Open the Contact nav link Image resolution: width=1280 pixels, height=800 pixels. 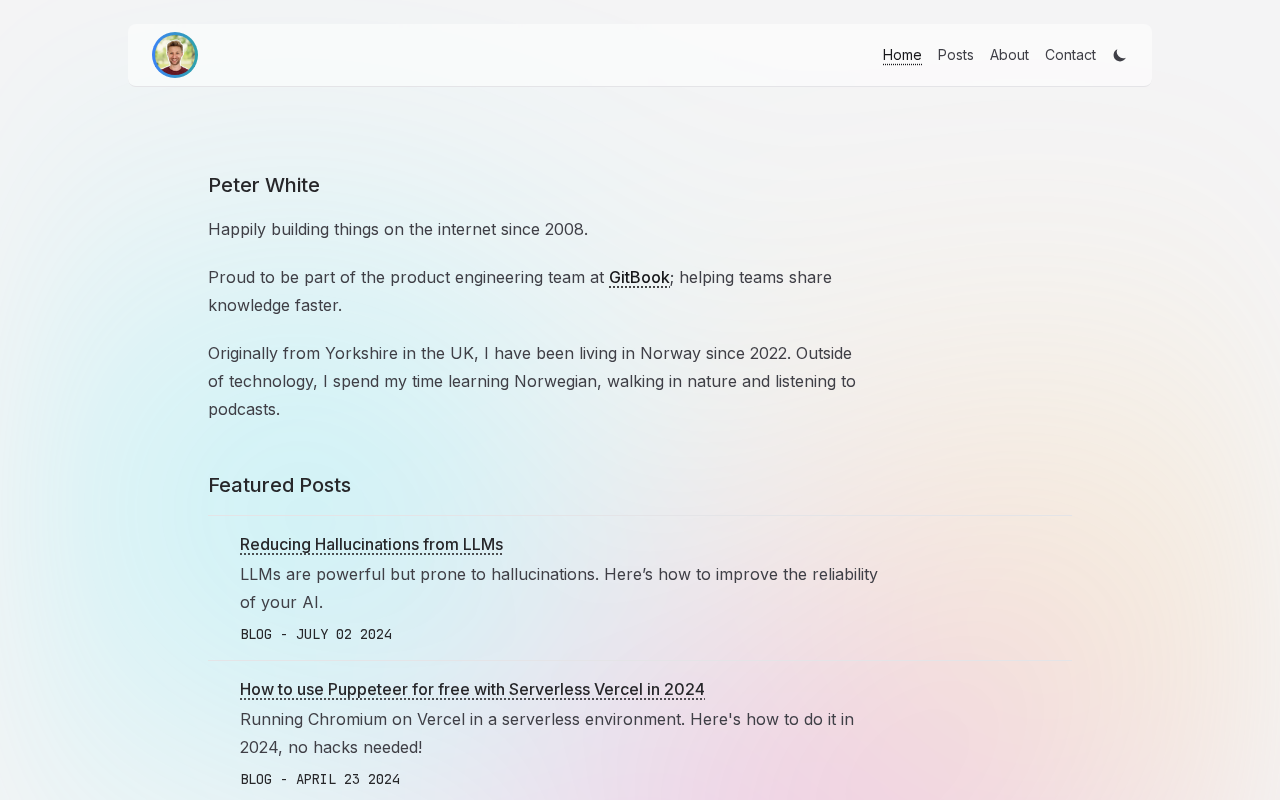(1070, 55)
